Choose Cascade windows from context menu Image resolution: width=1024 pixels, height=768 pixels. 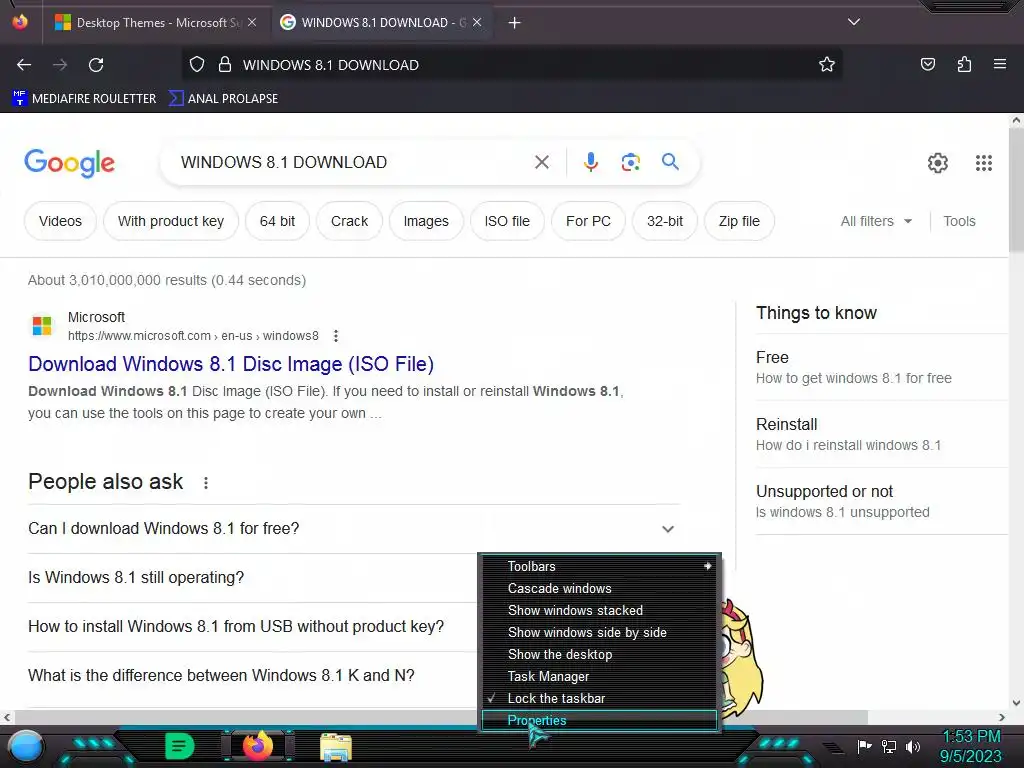pos(598,588)
